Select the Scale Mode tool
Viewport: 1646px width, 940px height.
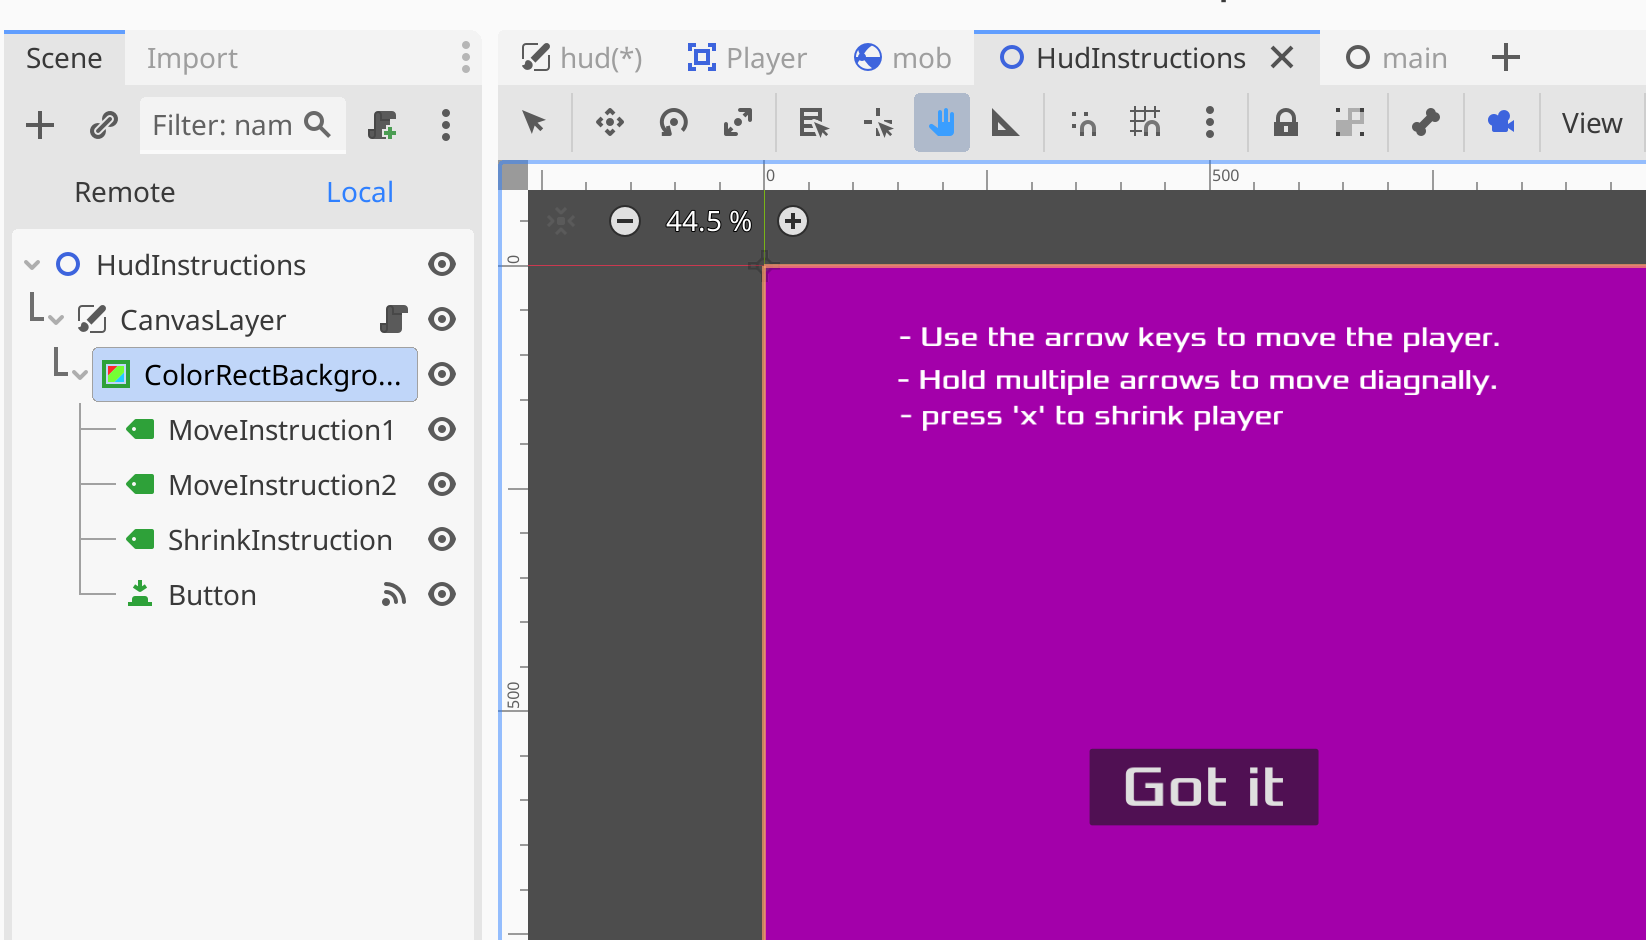click(x=737, y=122)
